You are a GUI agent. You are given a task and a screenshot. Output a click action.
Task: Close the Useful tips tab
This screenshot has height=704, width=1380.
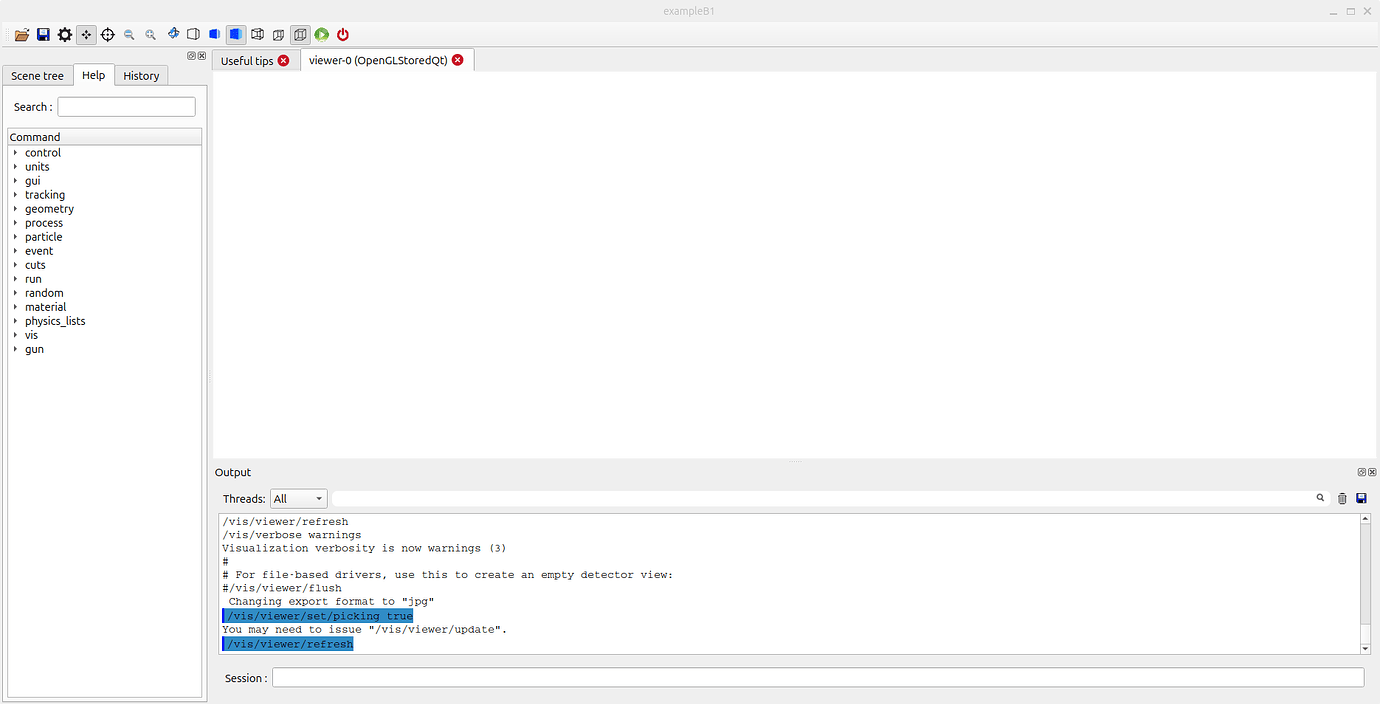283,60
